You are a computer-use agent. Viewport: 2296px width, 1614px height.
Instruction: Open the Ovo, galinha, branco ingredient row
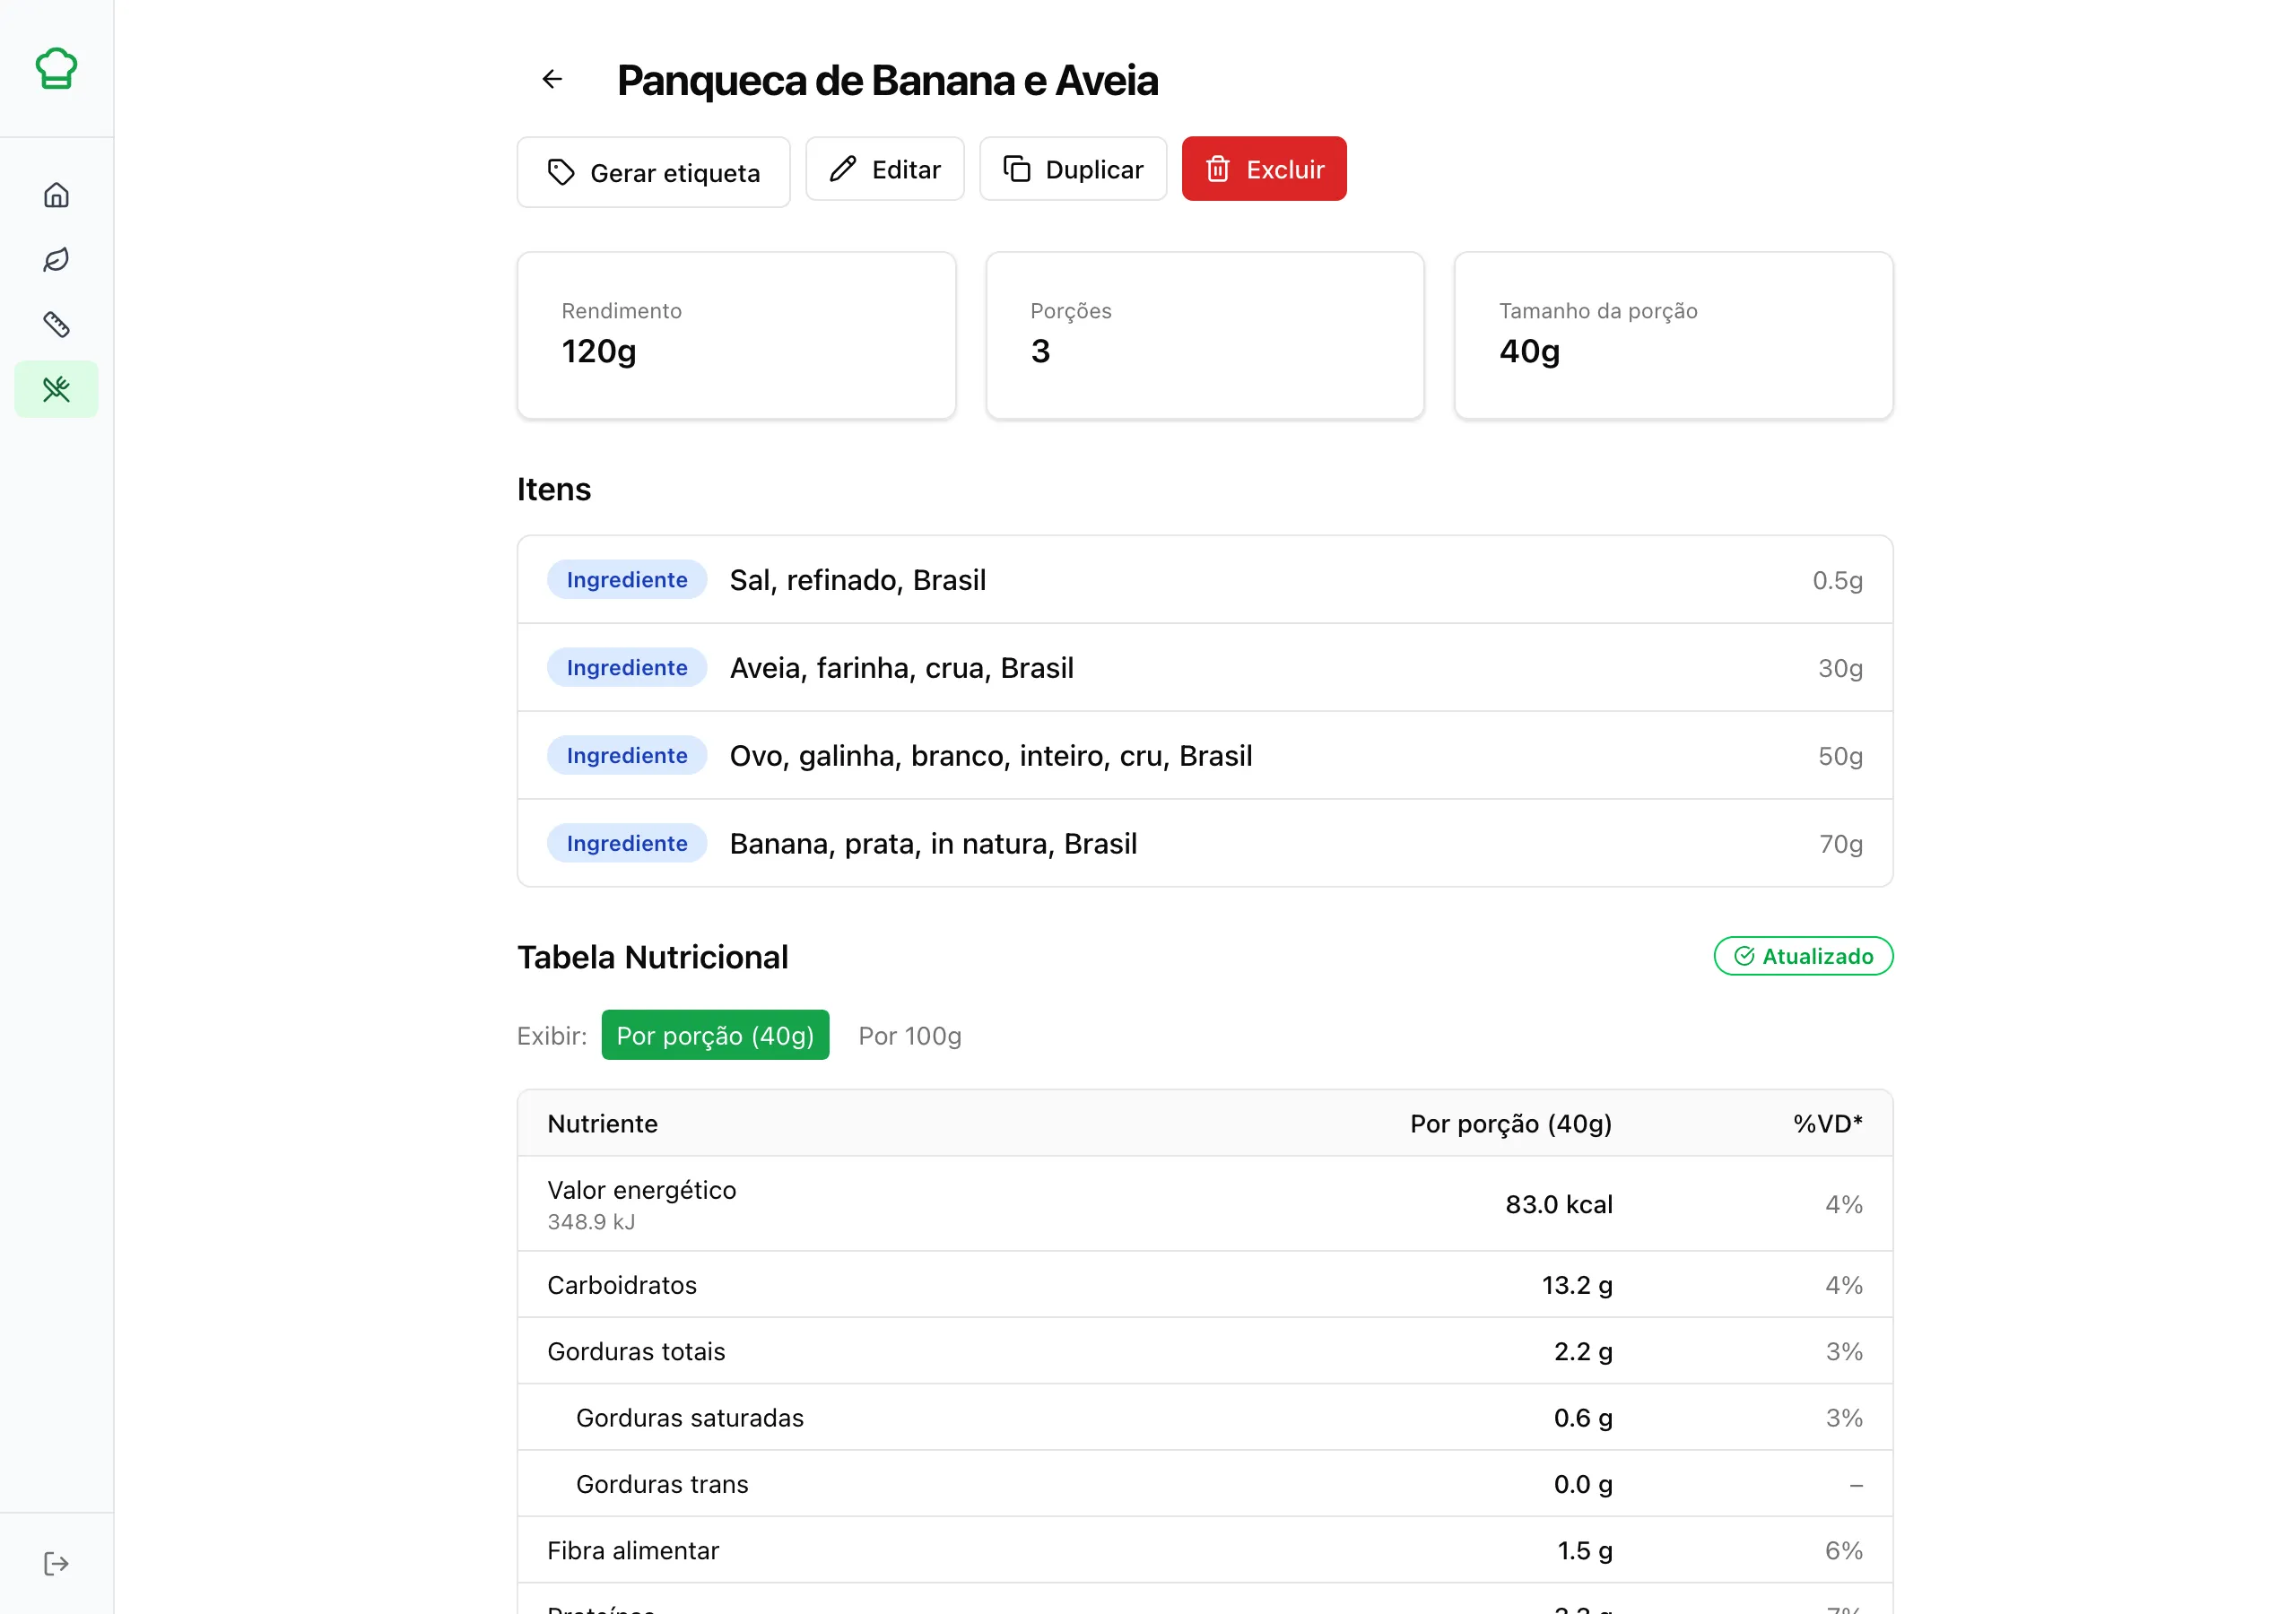[1204, 756]
